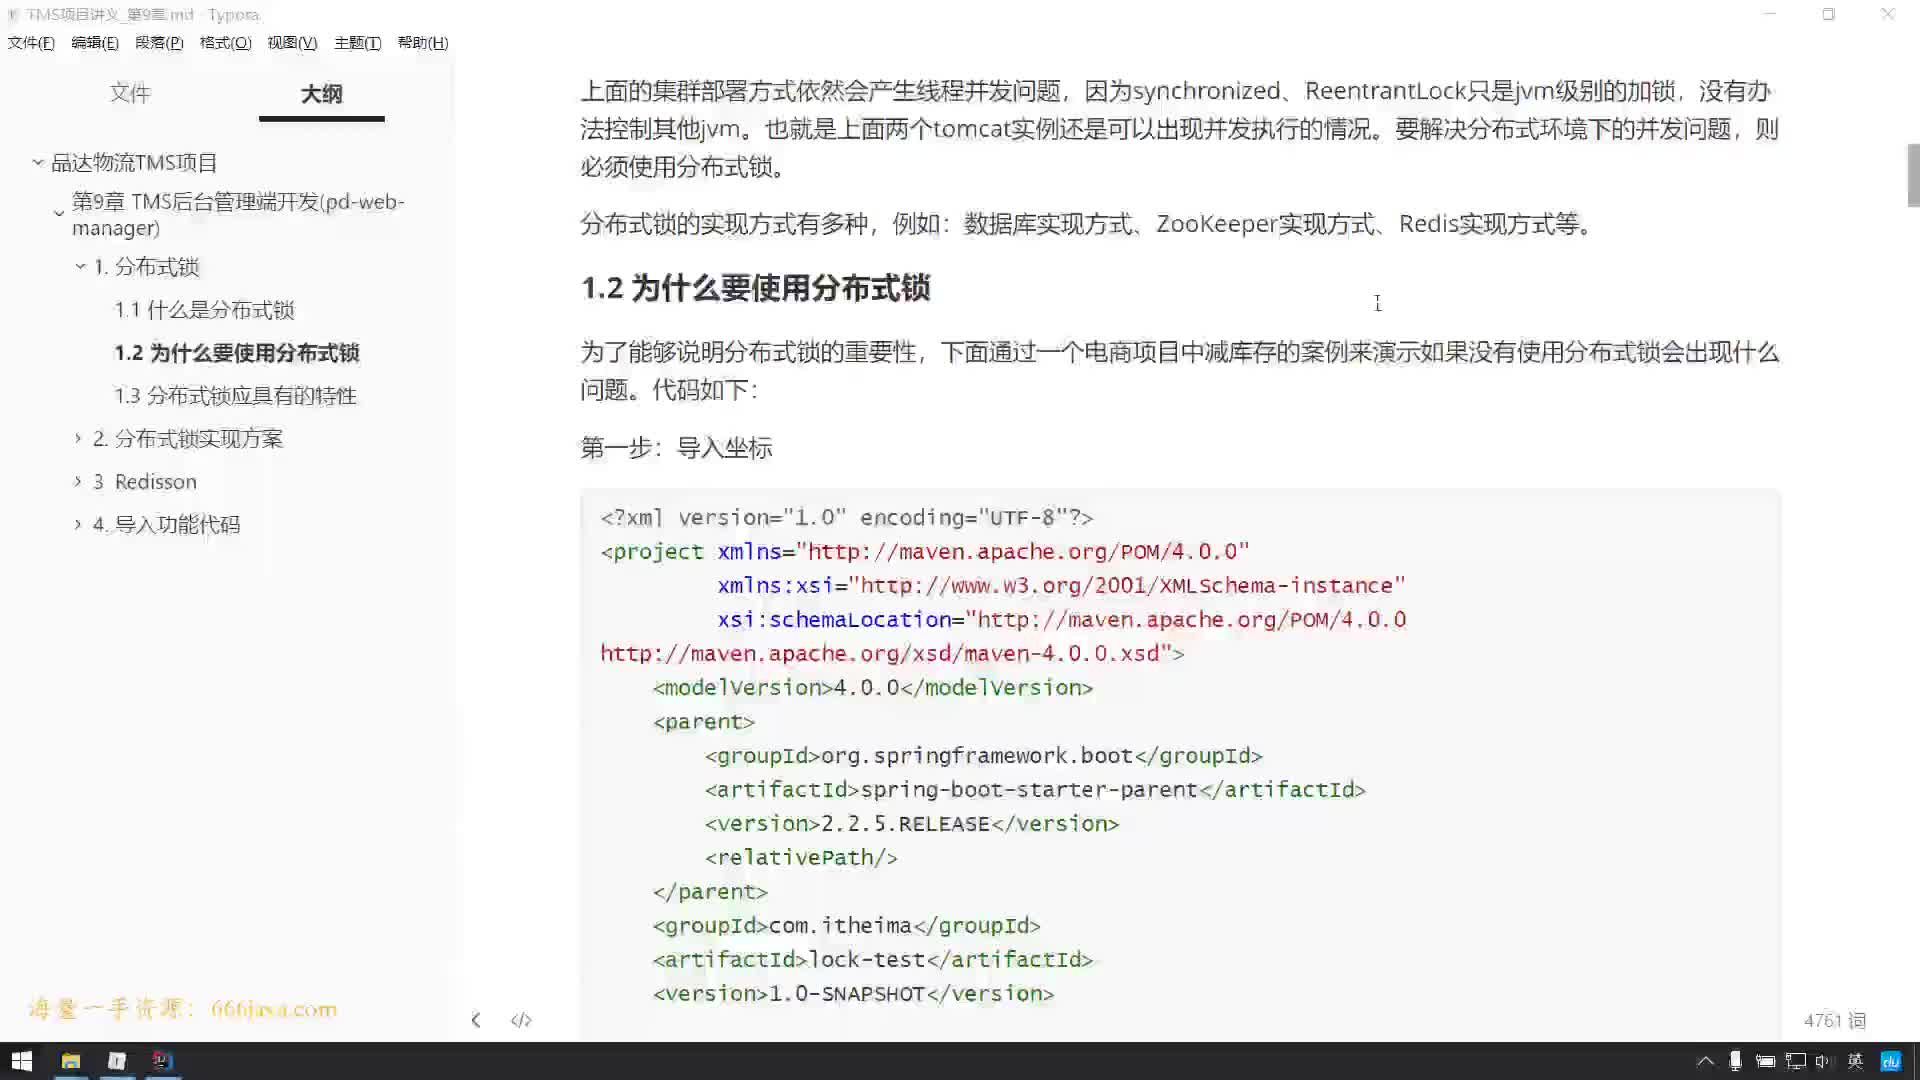Open File Explorer from the taskbar

point(71,1061)
